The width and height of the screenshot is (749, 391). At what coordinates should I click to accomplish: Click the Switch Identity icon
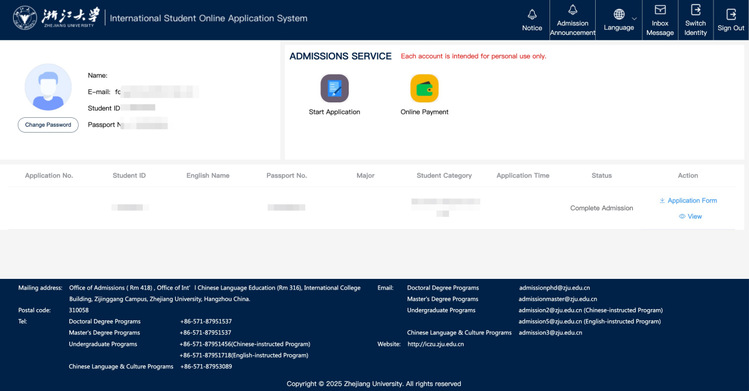(x=696, y=10)
